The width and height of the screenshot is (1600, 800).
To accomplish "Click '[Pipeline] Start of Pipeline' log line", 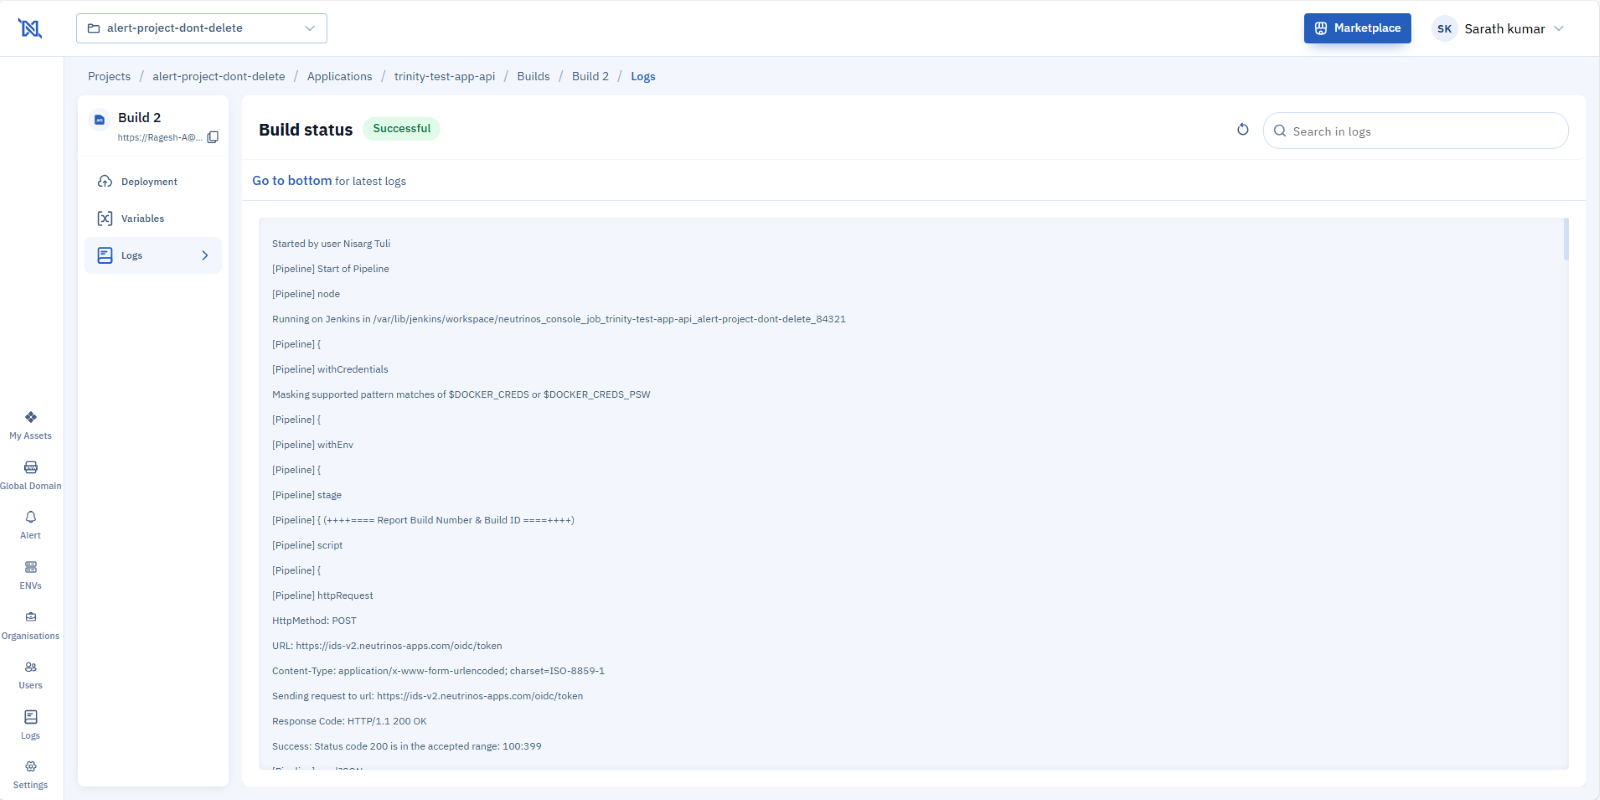I will 331,269.
